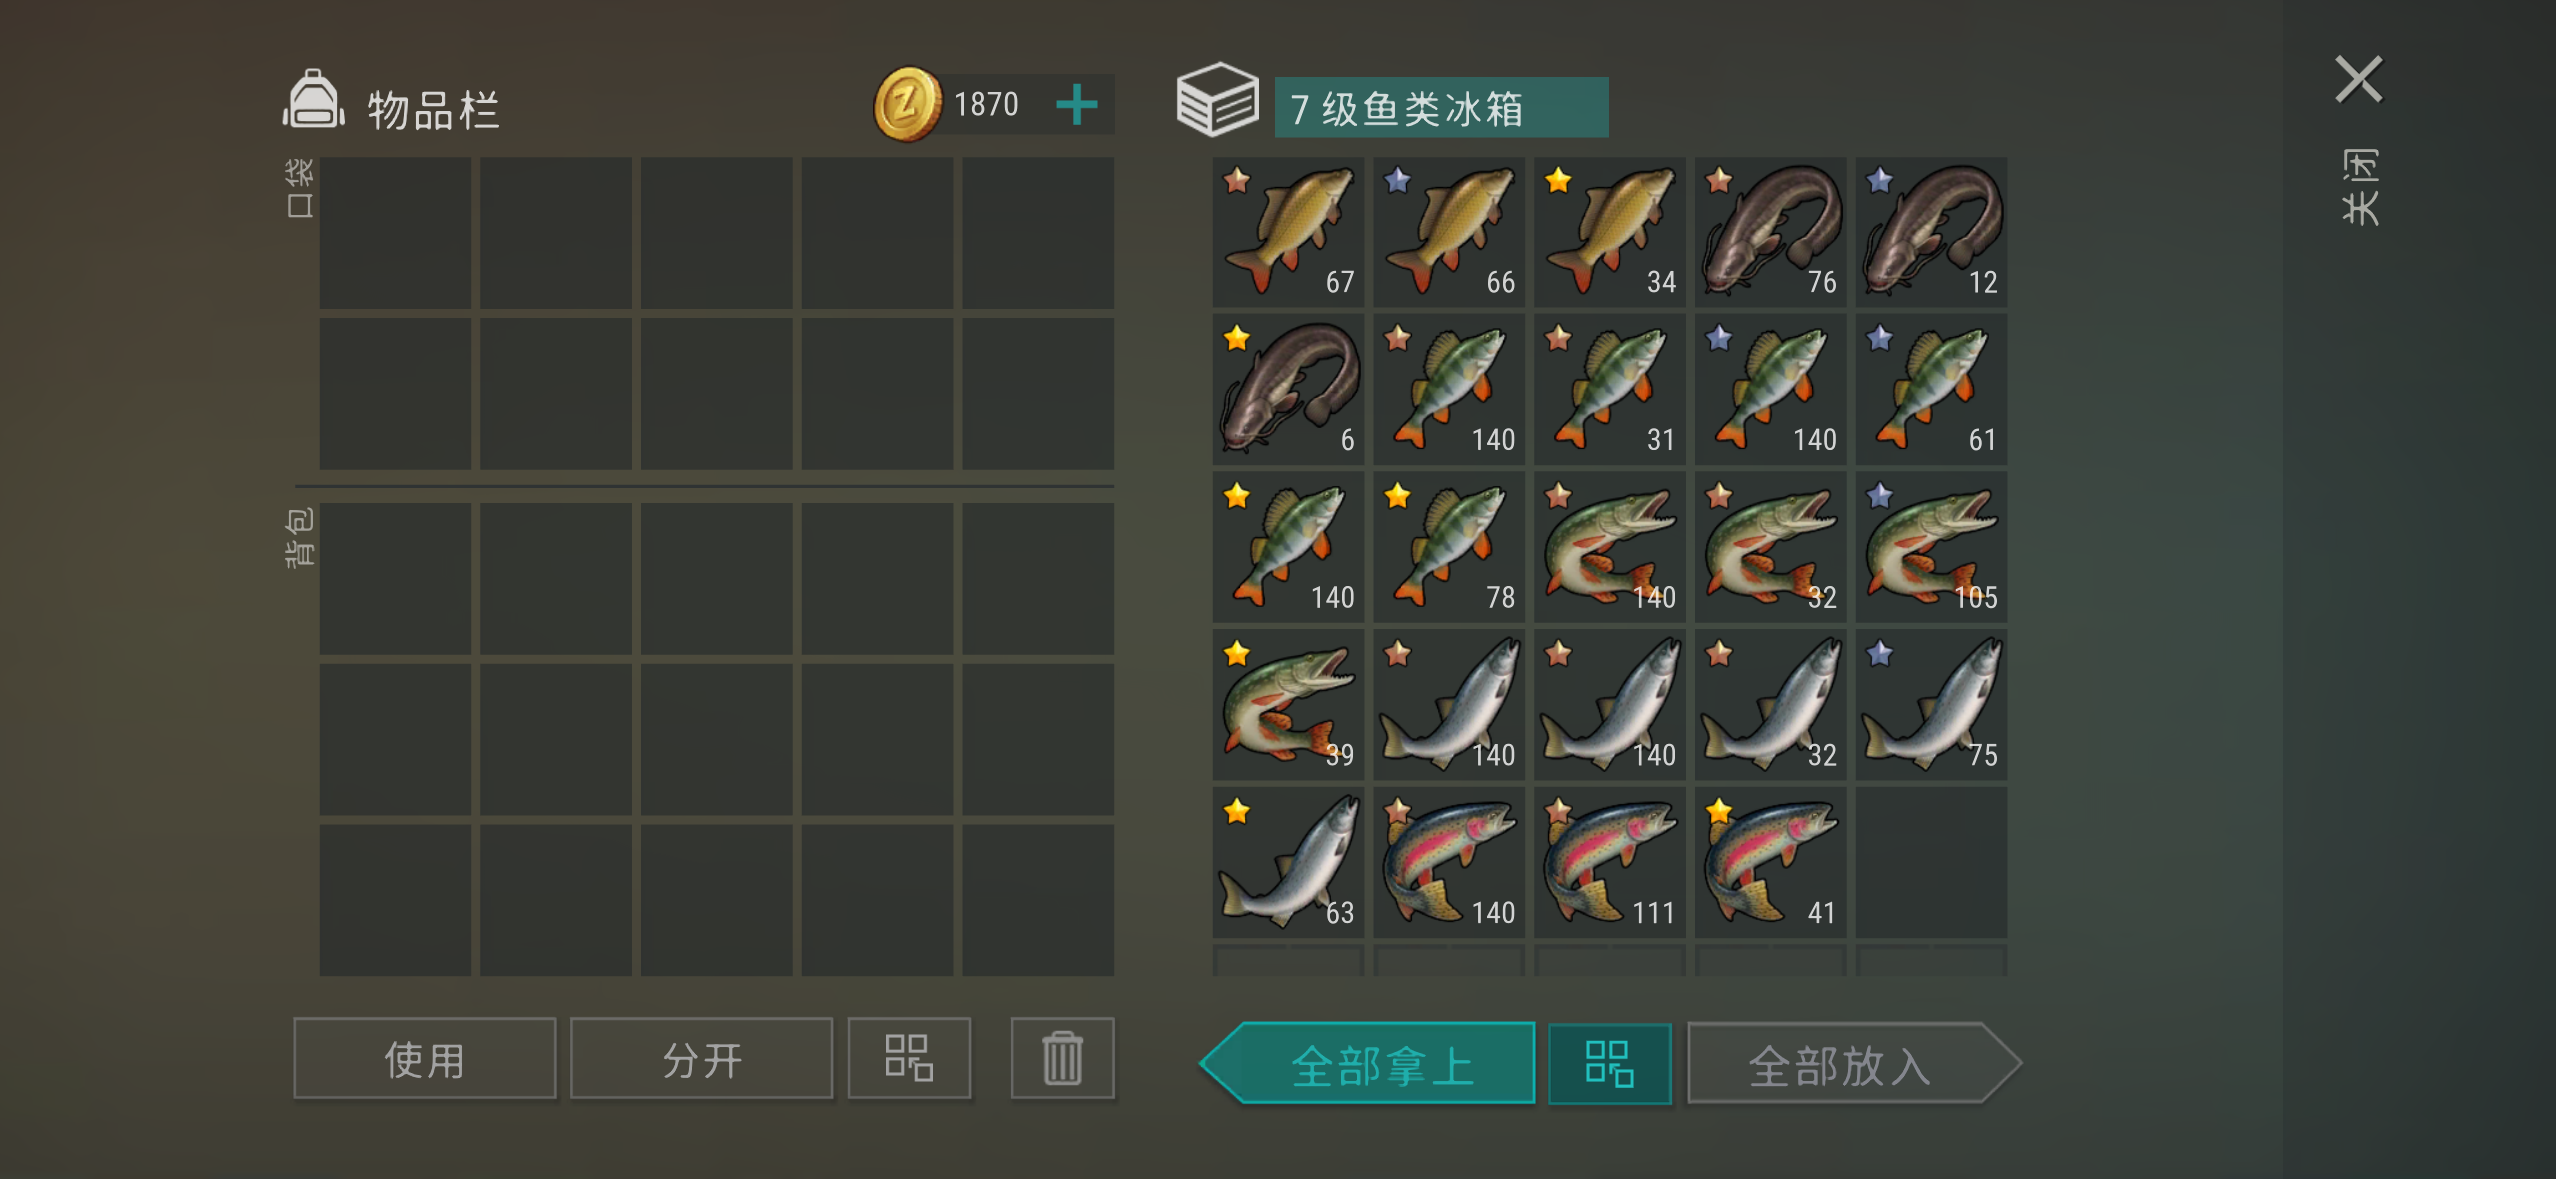Click the 使用 use button
Image resolution: width=2556 pixels, height=1179 pixels.
425,1058
